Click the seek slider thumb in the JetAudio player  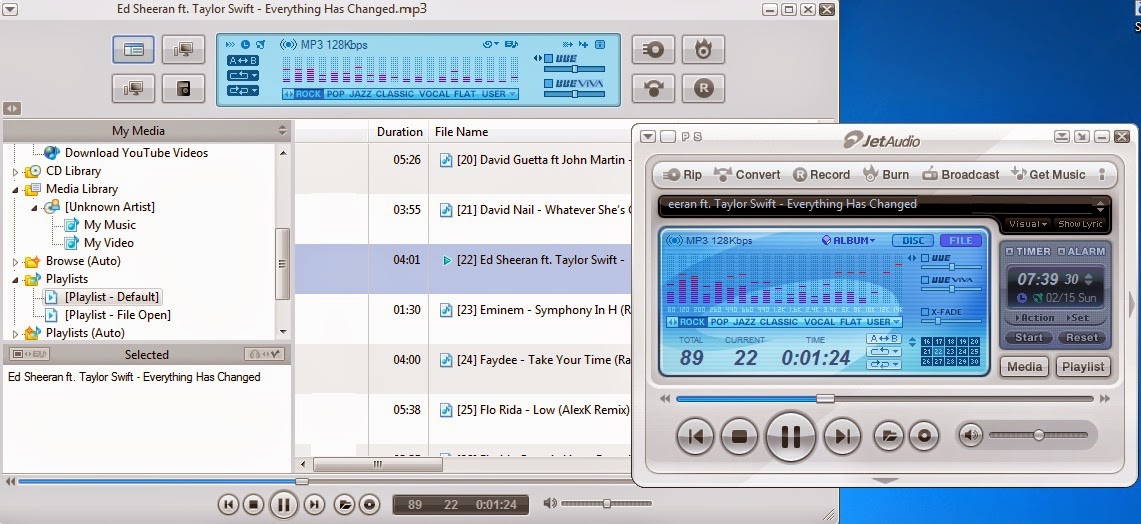[825, 399]
